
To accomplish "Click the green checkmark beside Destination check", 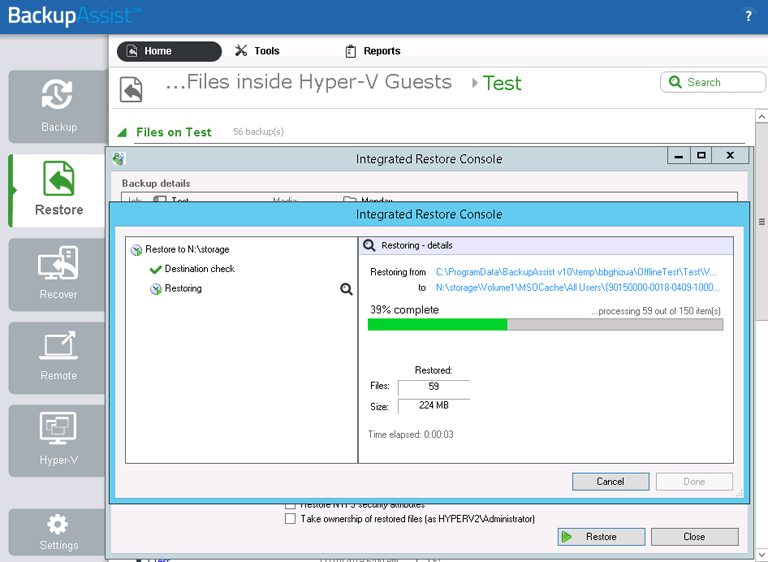I will (156, 269).
